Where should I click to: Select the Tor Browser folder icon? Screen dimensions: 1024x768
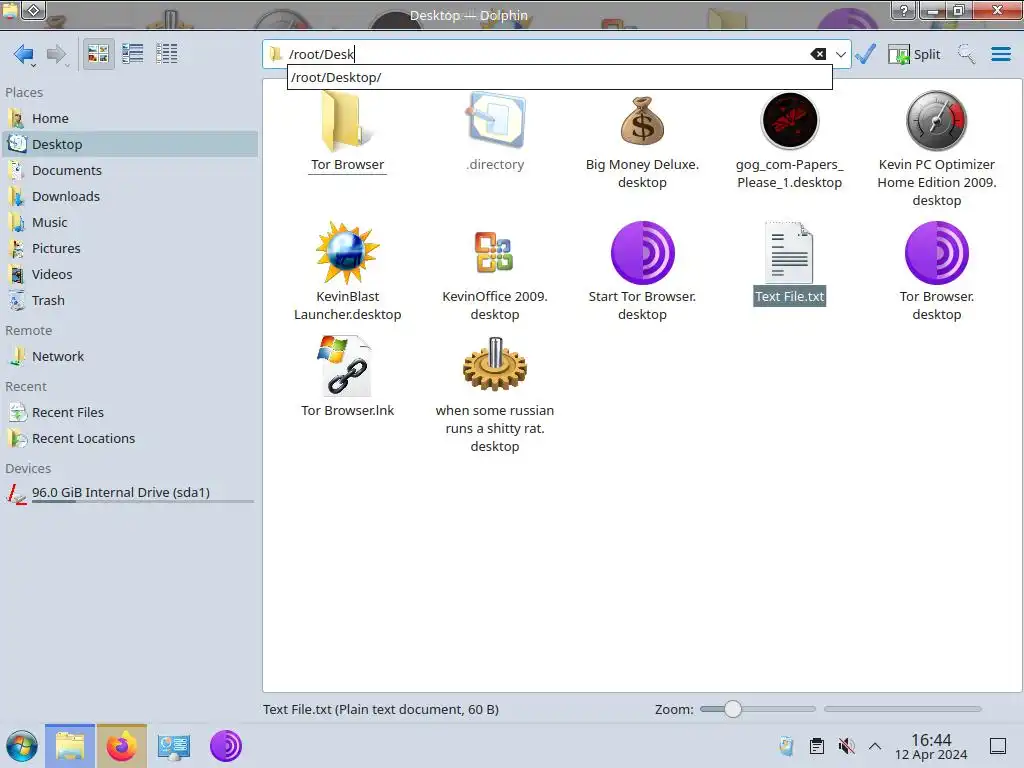click(x=347, y=121)
